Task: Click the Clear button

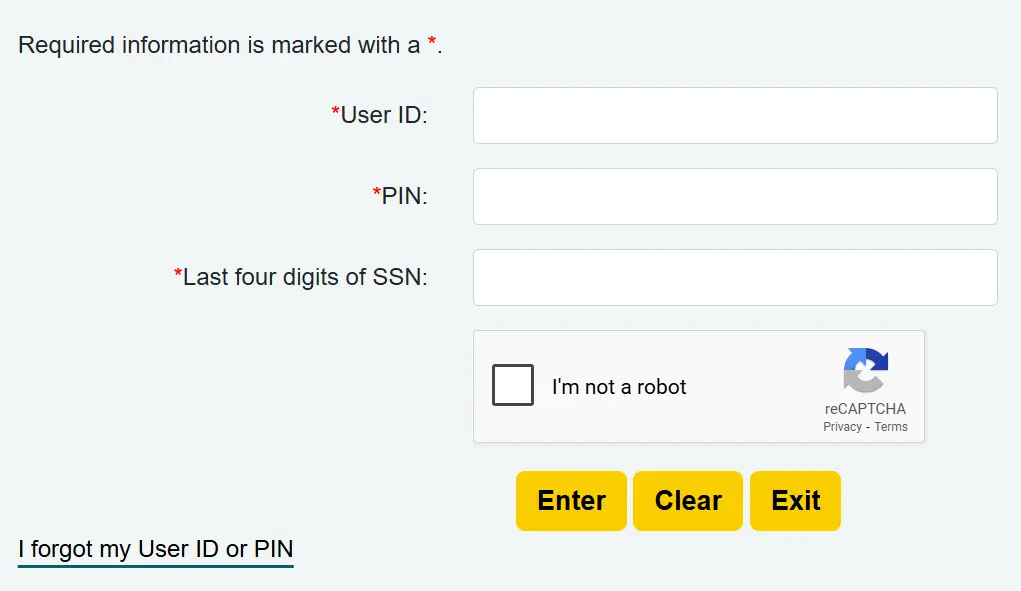Action: click(688, 501)
